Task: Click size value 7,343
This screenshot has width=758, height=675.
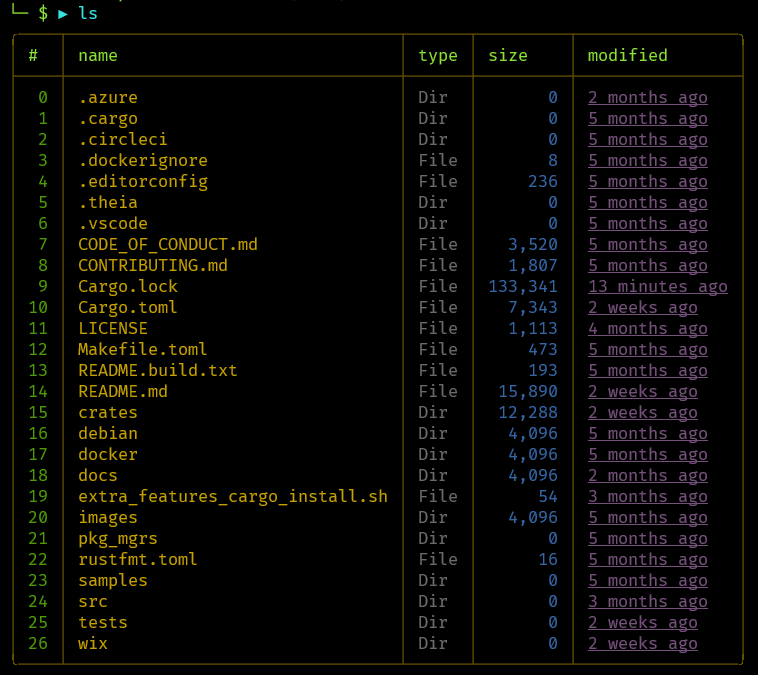Action: [x=533, y=308]
